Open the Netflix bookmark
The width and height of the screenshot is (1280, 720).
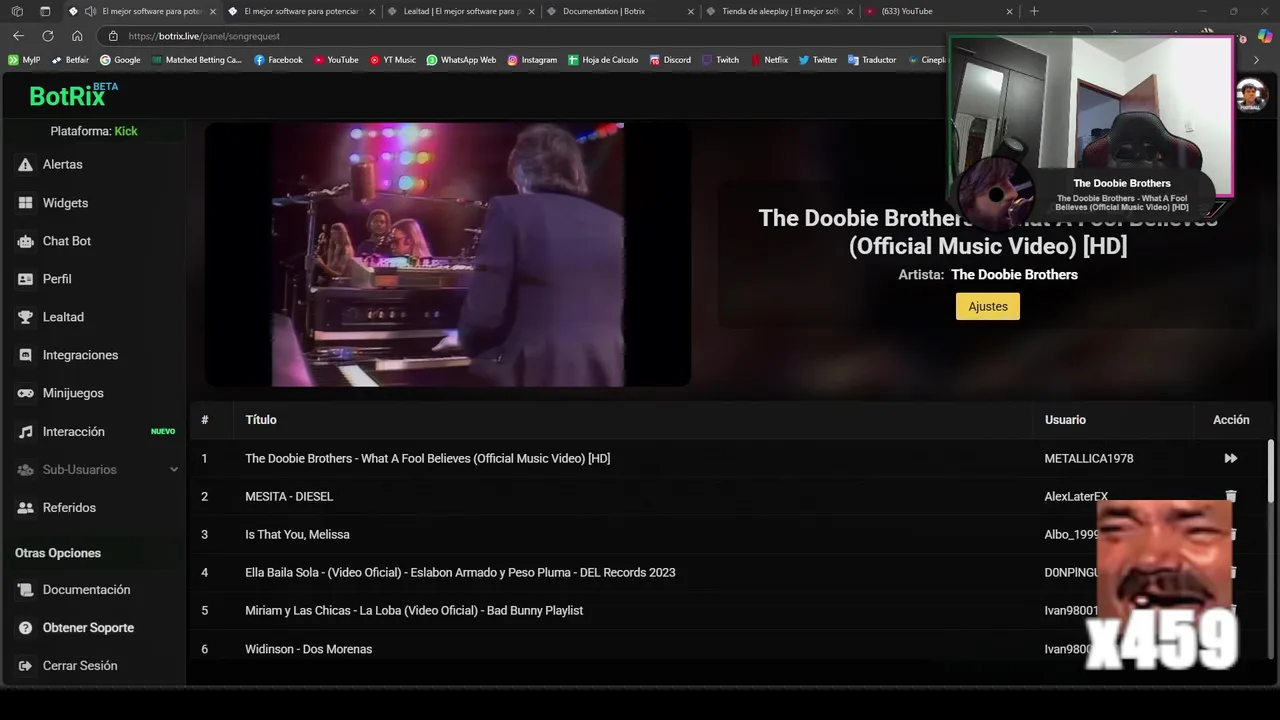coord(769,60)
